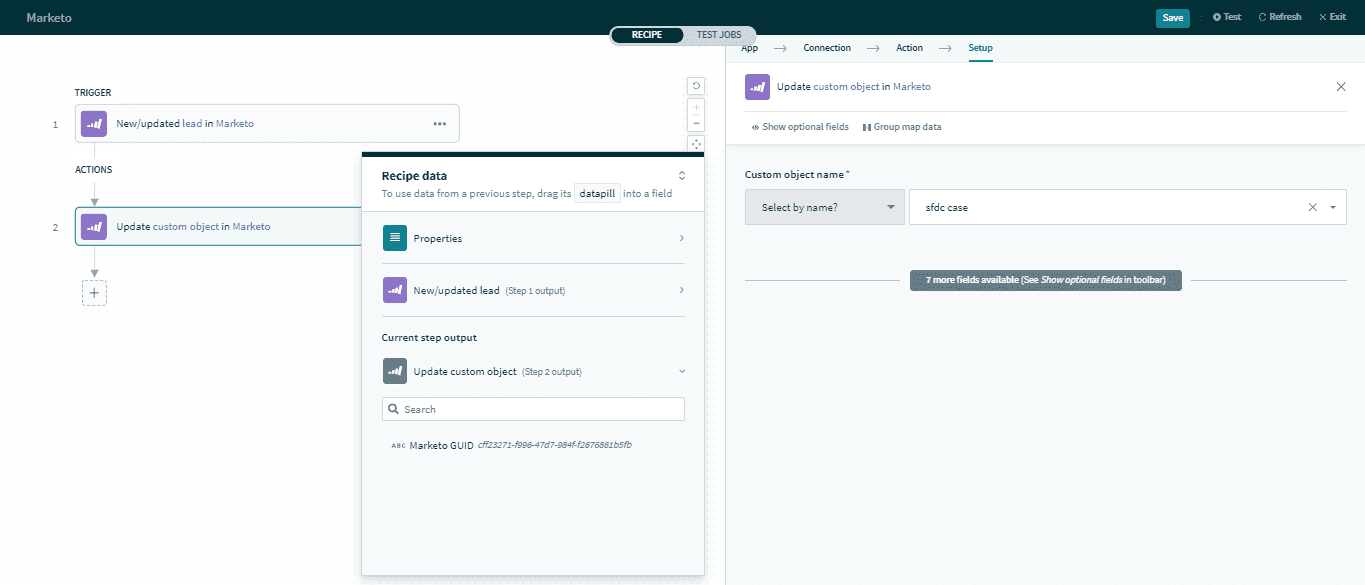Click the canvas zoom out button
Image resolution: width=1365 pixels, height=585 pixels.
click(696, 124)
